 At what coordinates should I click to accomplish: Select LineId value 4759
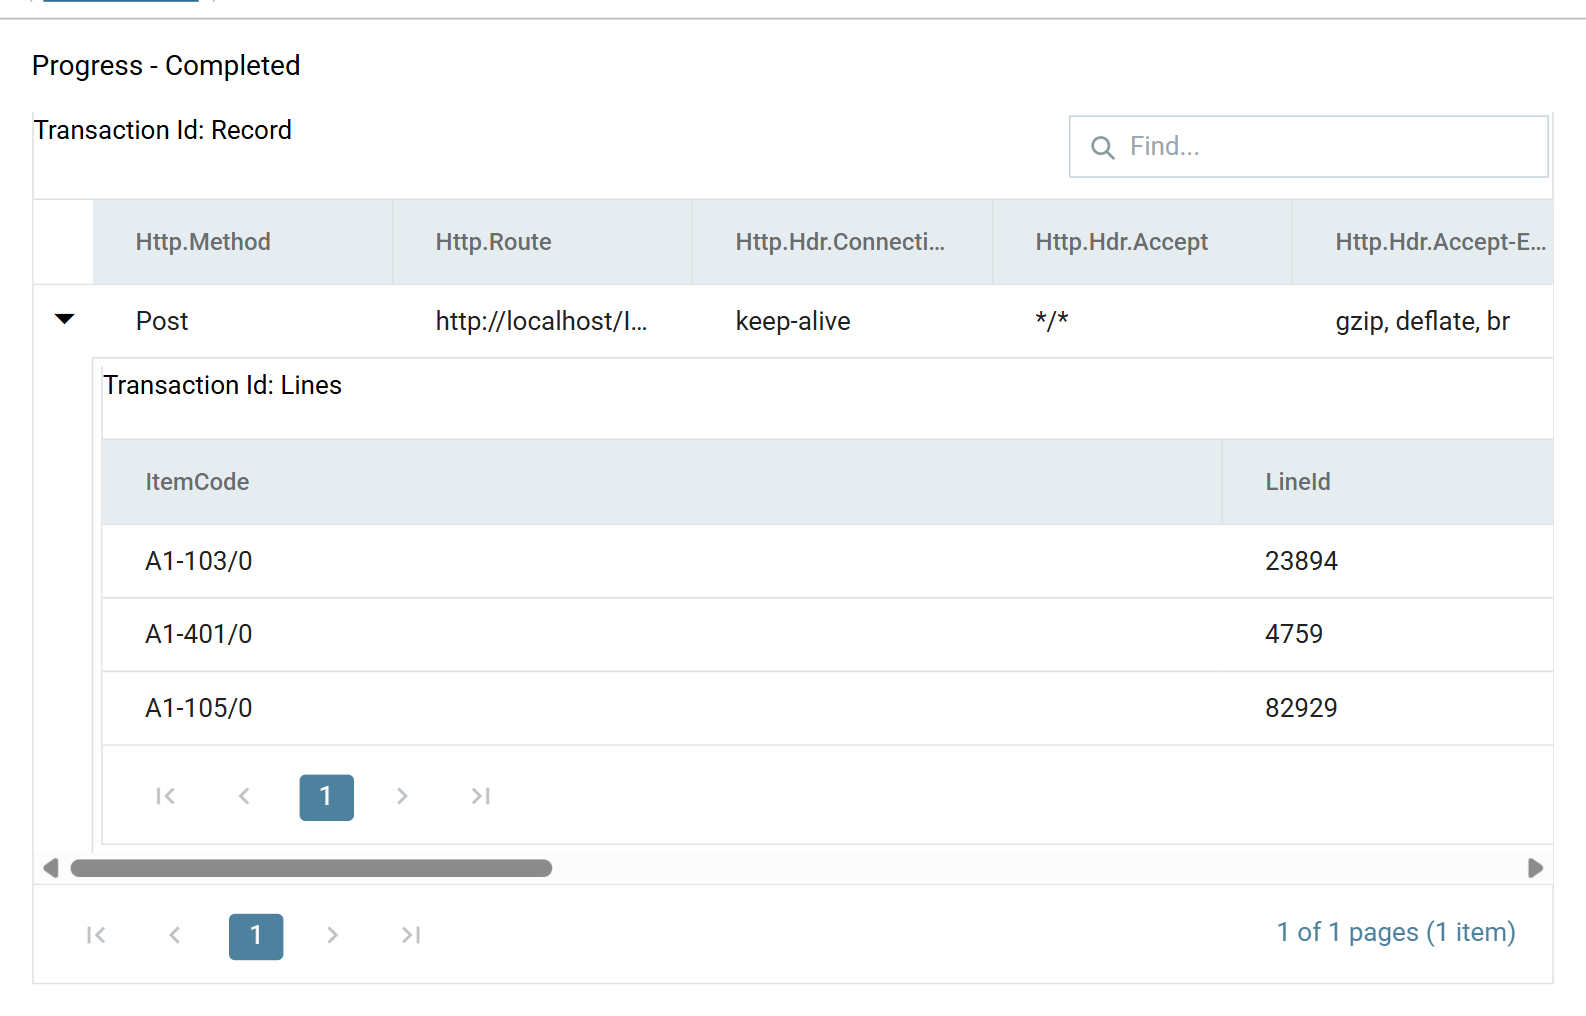point(1294,634)
